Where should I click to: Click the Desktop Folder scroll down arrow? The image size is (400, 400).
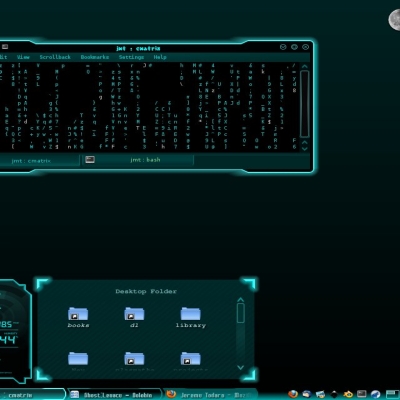click(241, 367)
